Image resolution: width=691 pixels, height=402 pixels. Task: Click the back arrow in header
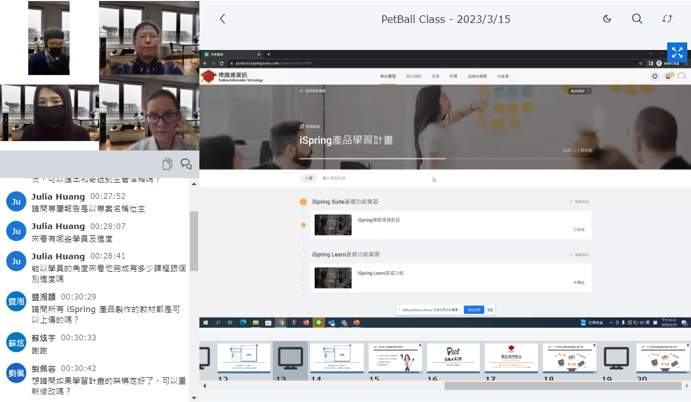point(222,19)
